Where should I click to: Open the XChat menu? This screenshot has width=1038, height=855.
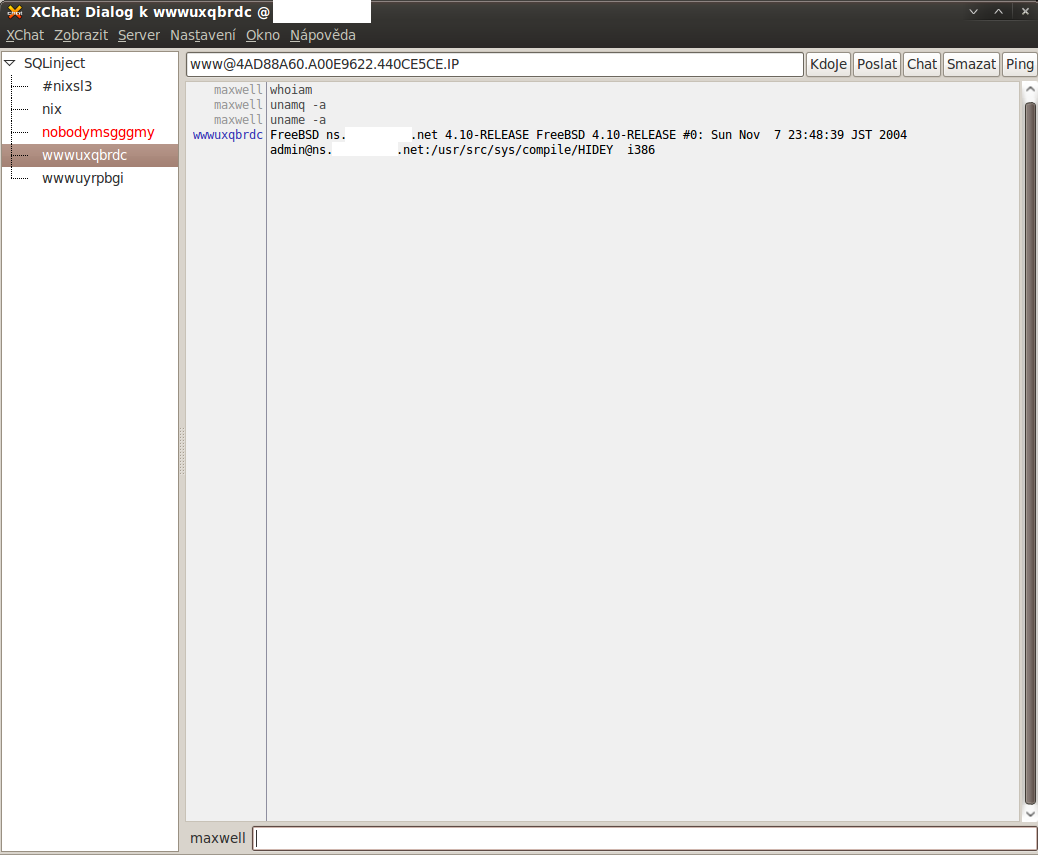(24, 35)
